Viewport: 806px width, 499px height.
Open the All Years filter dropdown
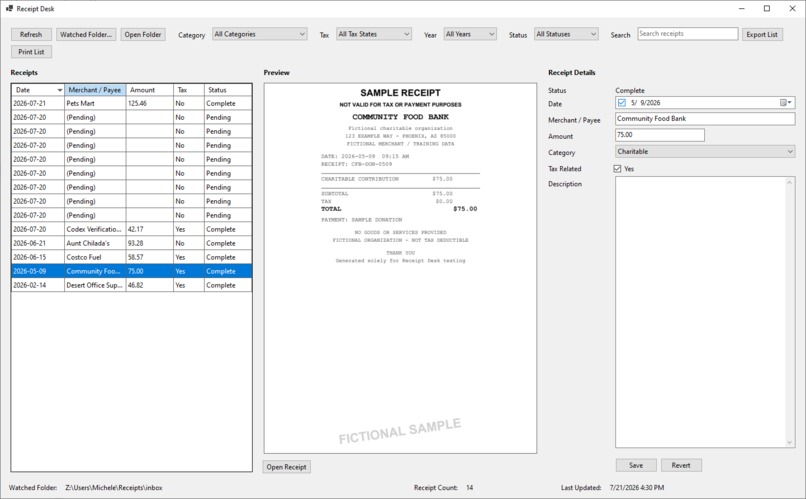pyautogui.click(x=470, y=34)
